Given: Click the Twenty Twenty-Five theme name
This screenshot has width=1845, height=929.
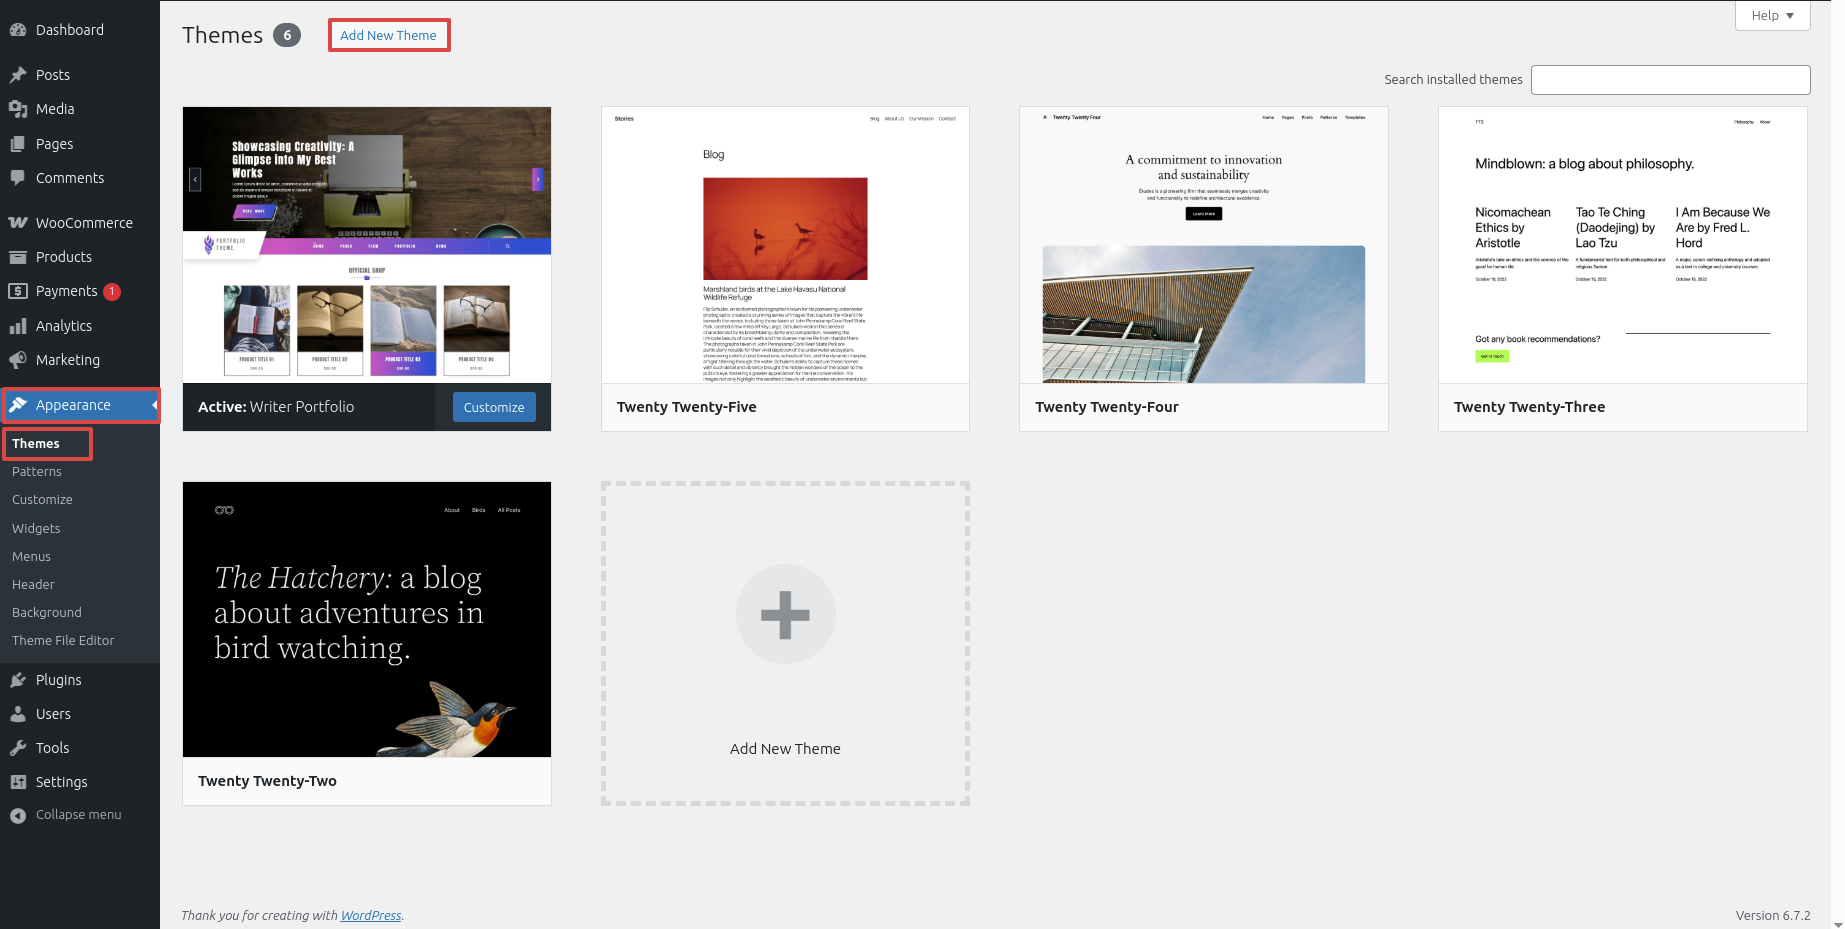Looking at the screenshot, I should 687,407.
